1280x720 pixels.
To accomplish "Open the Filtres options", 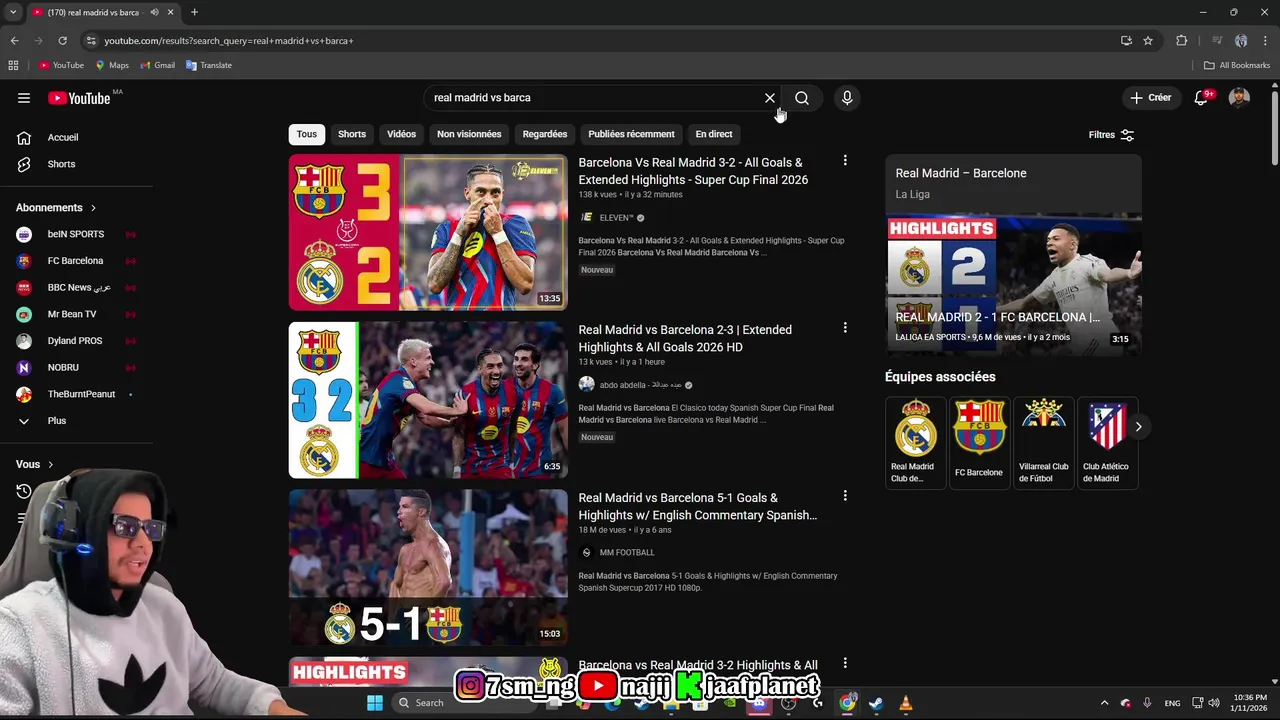I will click(1111, 135).
